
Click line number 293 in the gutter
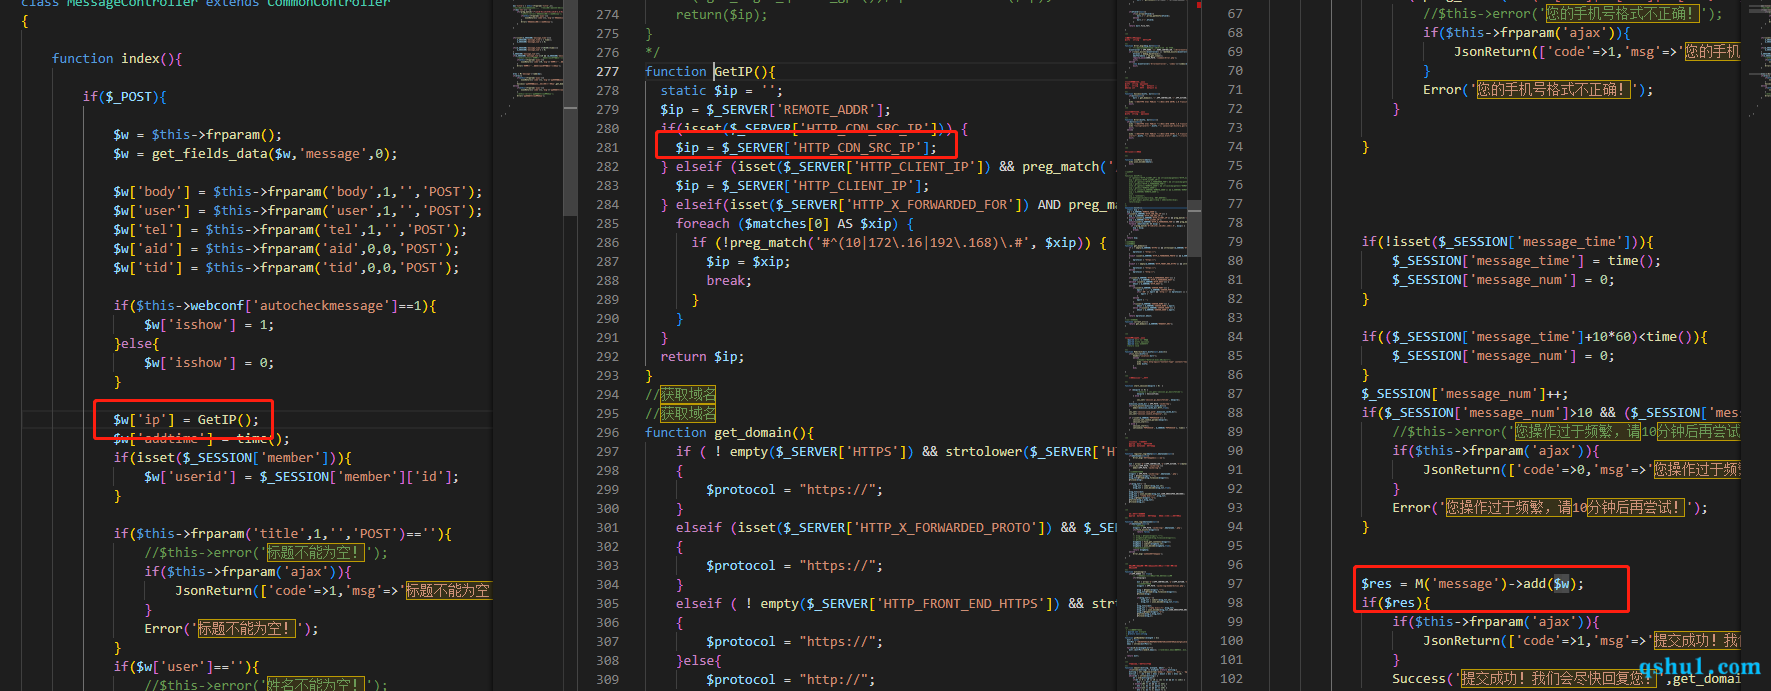(607, 375)
